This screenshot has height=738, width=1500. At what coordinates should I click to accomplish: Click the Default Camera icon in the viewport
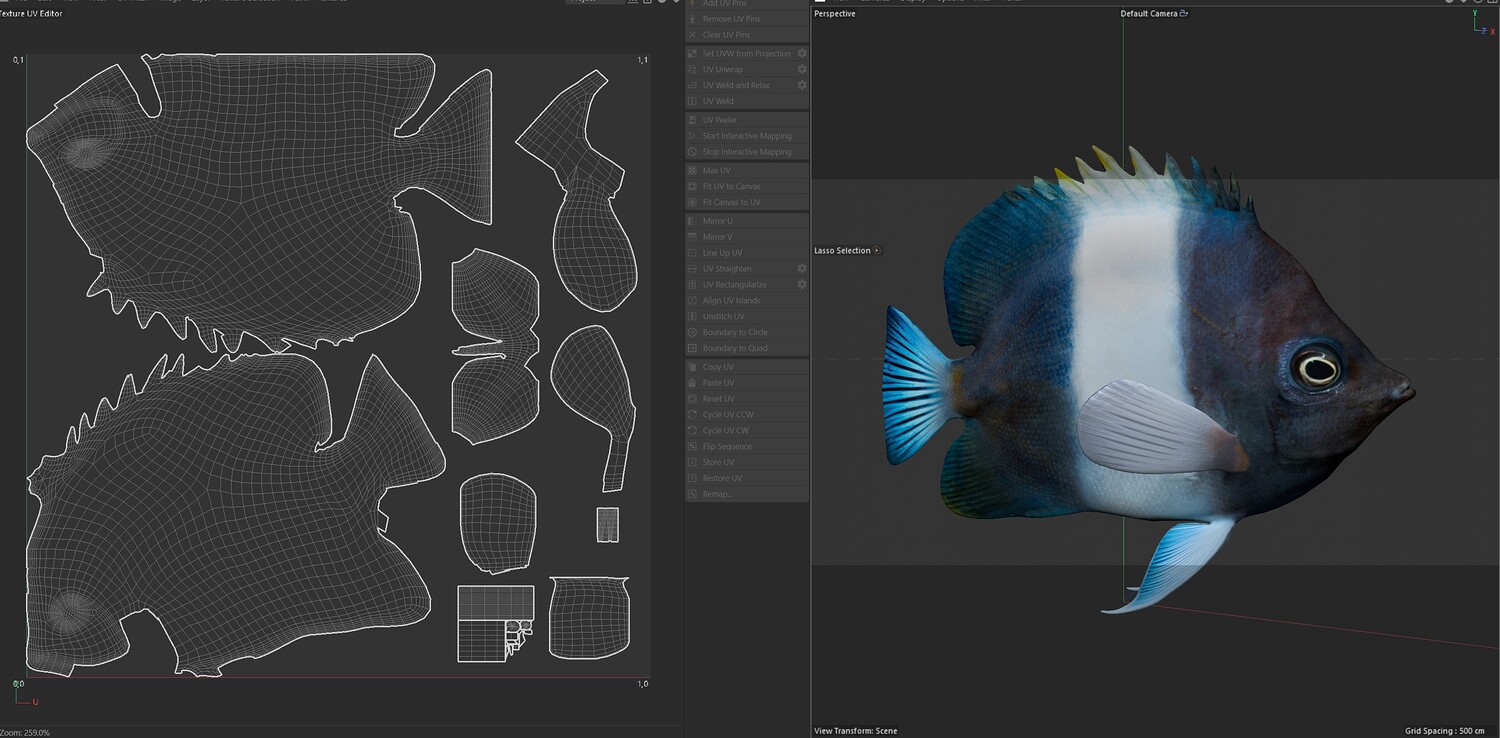point(1184,14)
